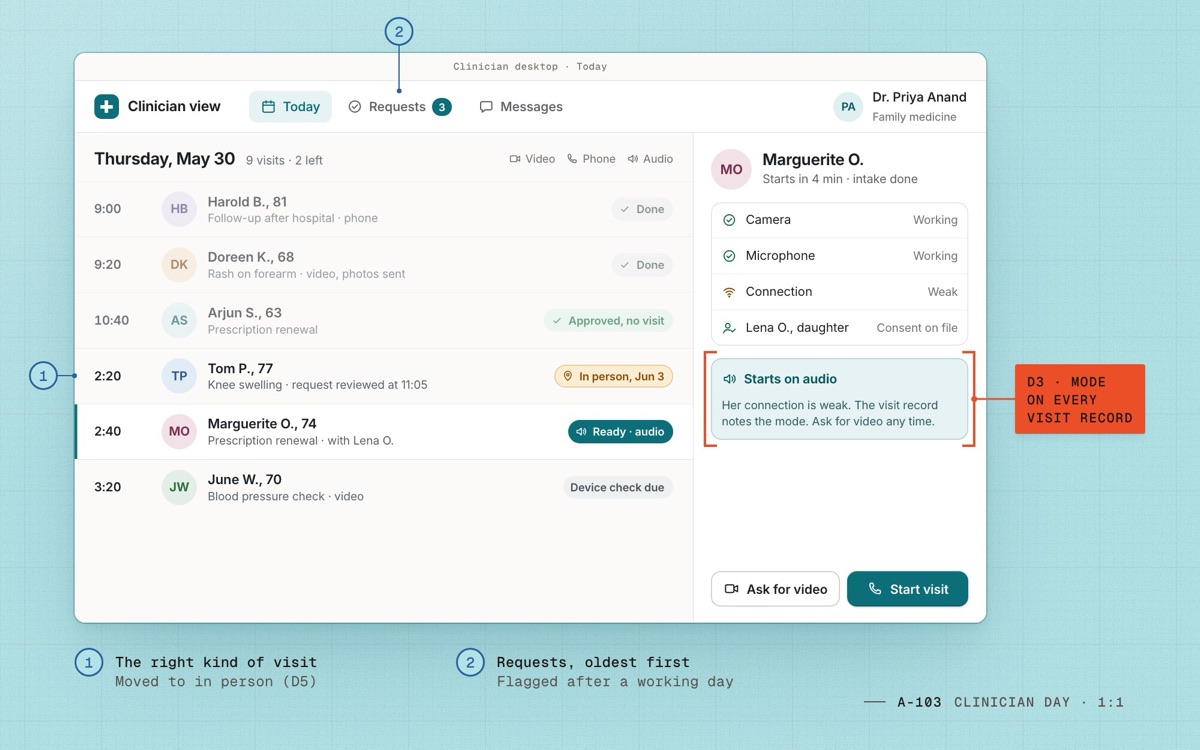This screenshot has height=750, width=1200.
Task: Click the Consent on file status text
Action: coord(917,328)
